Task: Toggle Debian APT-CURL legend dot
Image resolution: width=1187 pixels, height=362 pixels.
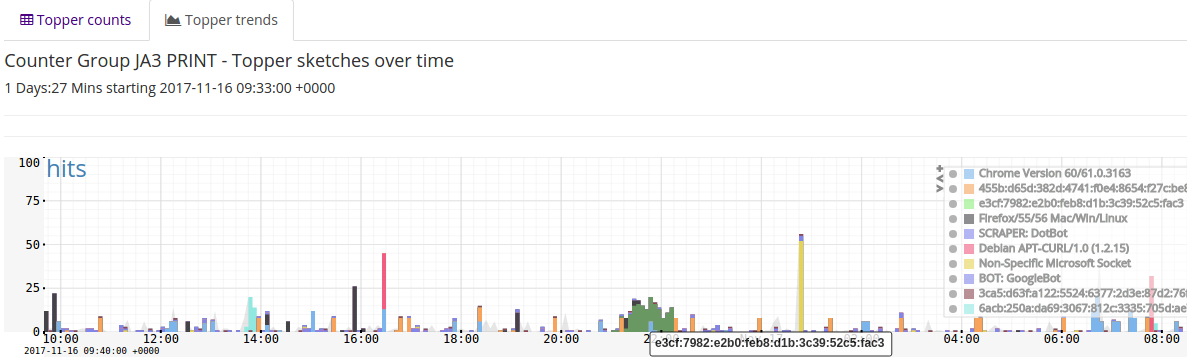Action: [x=953, y=248]
